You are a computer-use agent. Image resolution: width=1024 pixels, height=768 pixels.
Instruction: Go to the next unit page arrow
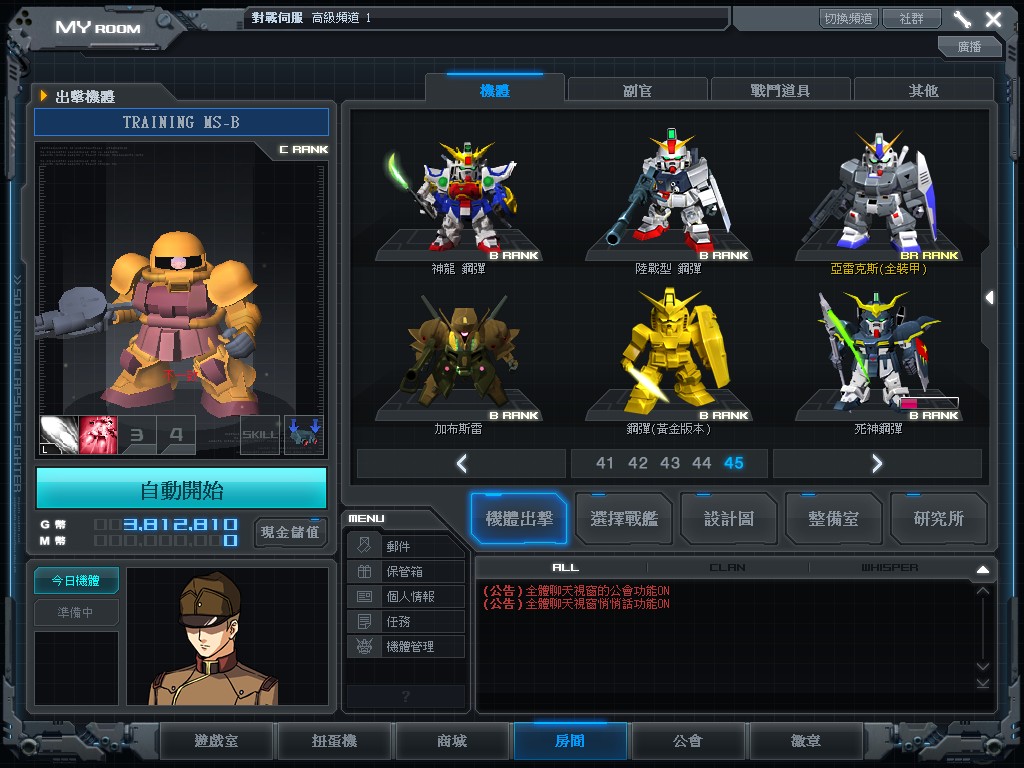click(x=877, y=463)
